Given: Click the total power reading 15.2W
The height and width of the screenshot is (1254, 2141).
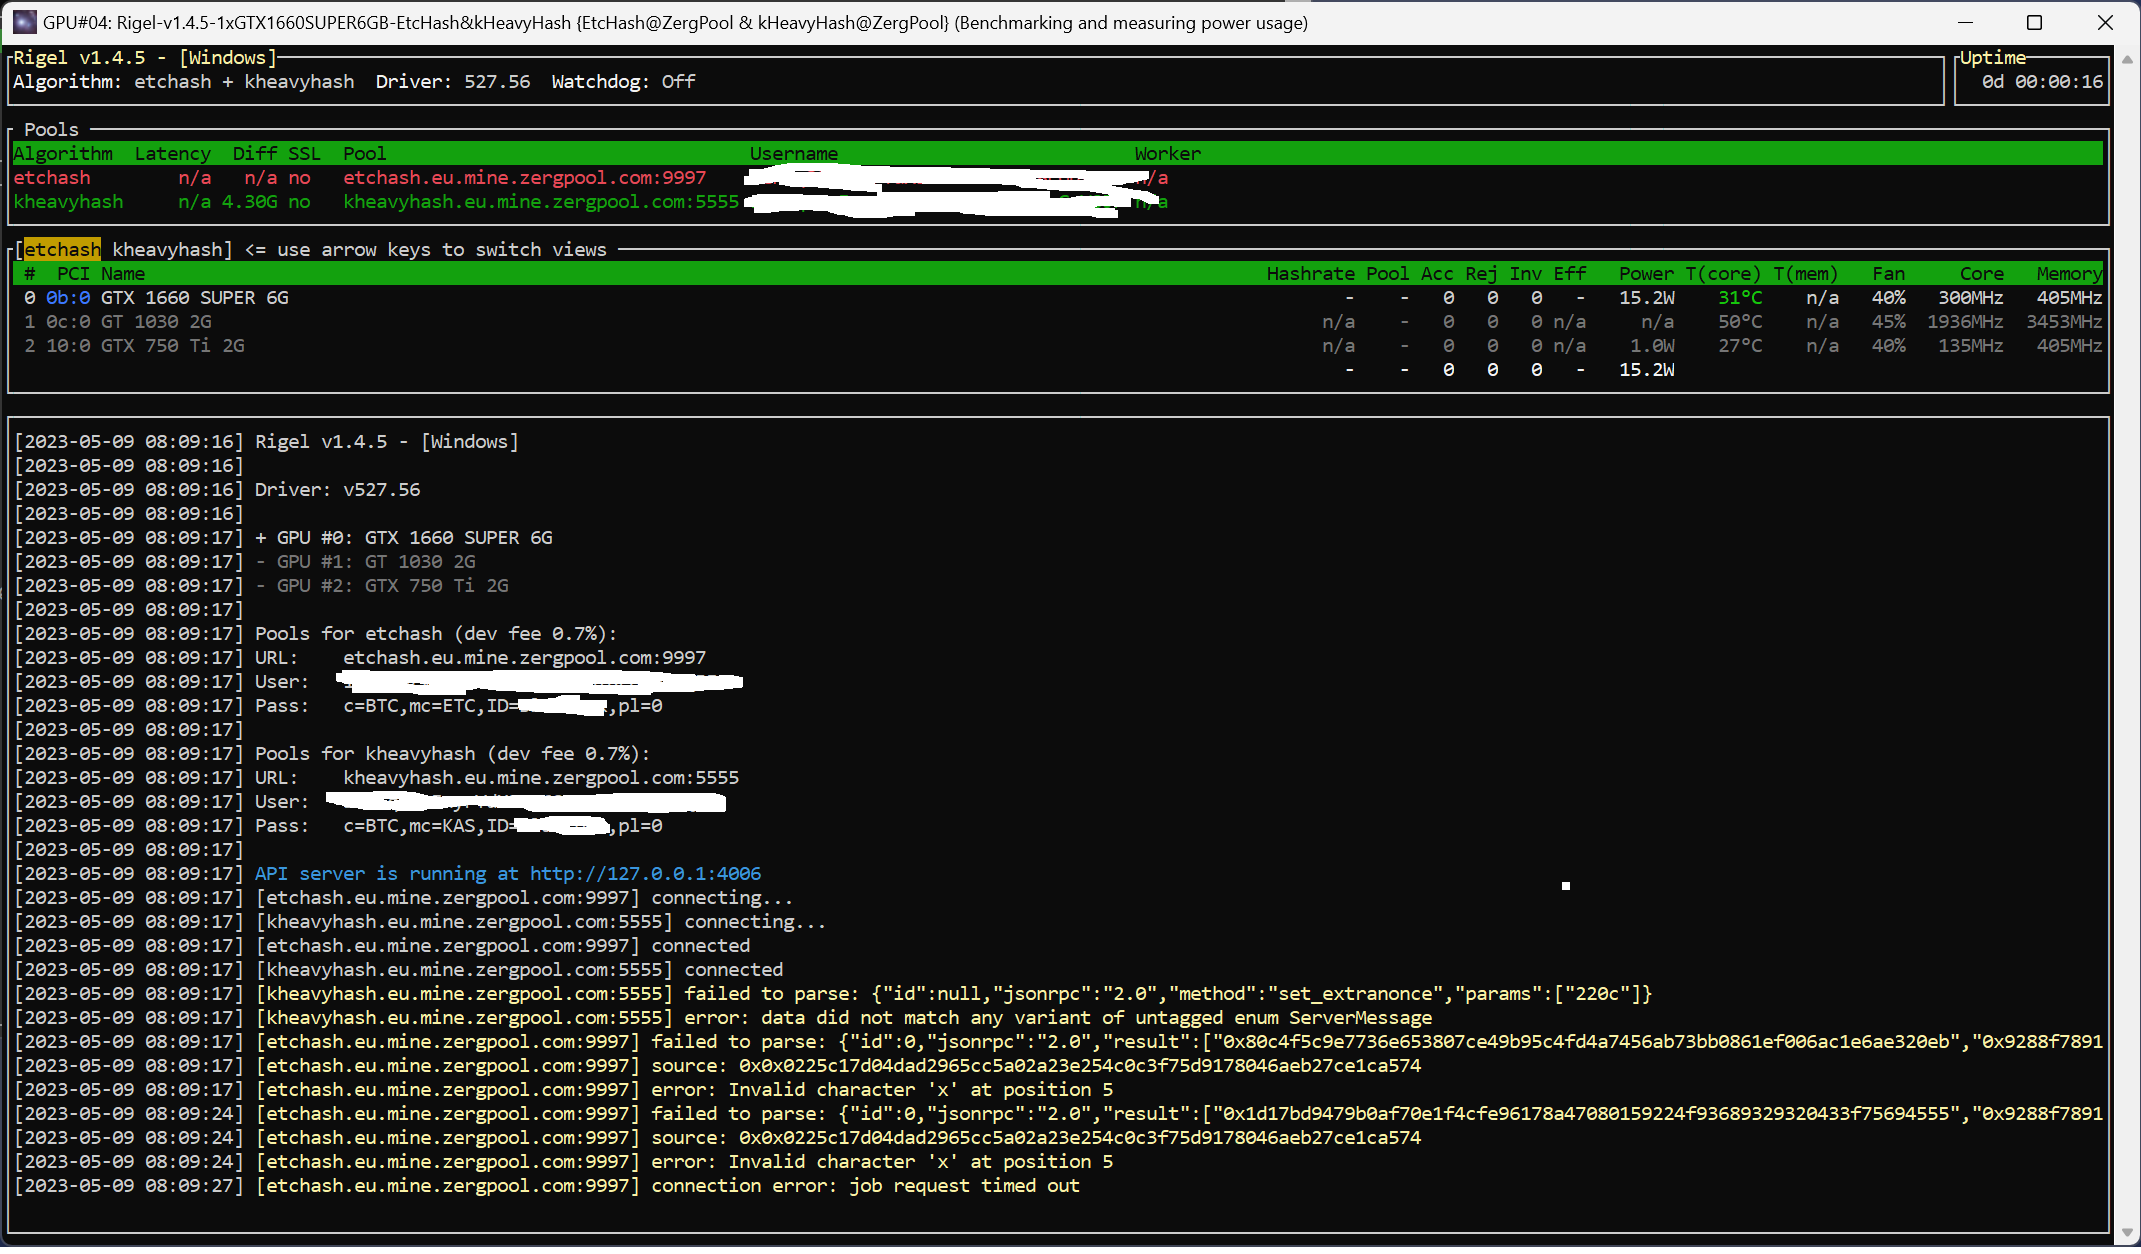Looking at the screenshot, I should [1647, 369].
